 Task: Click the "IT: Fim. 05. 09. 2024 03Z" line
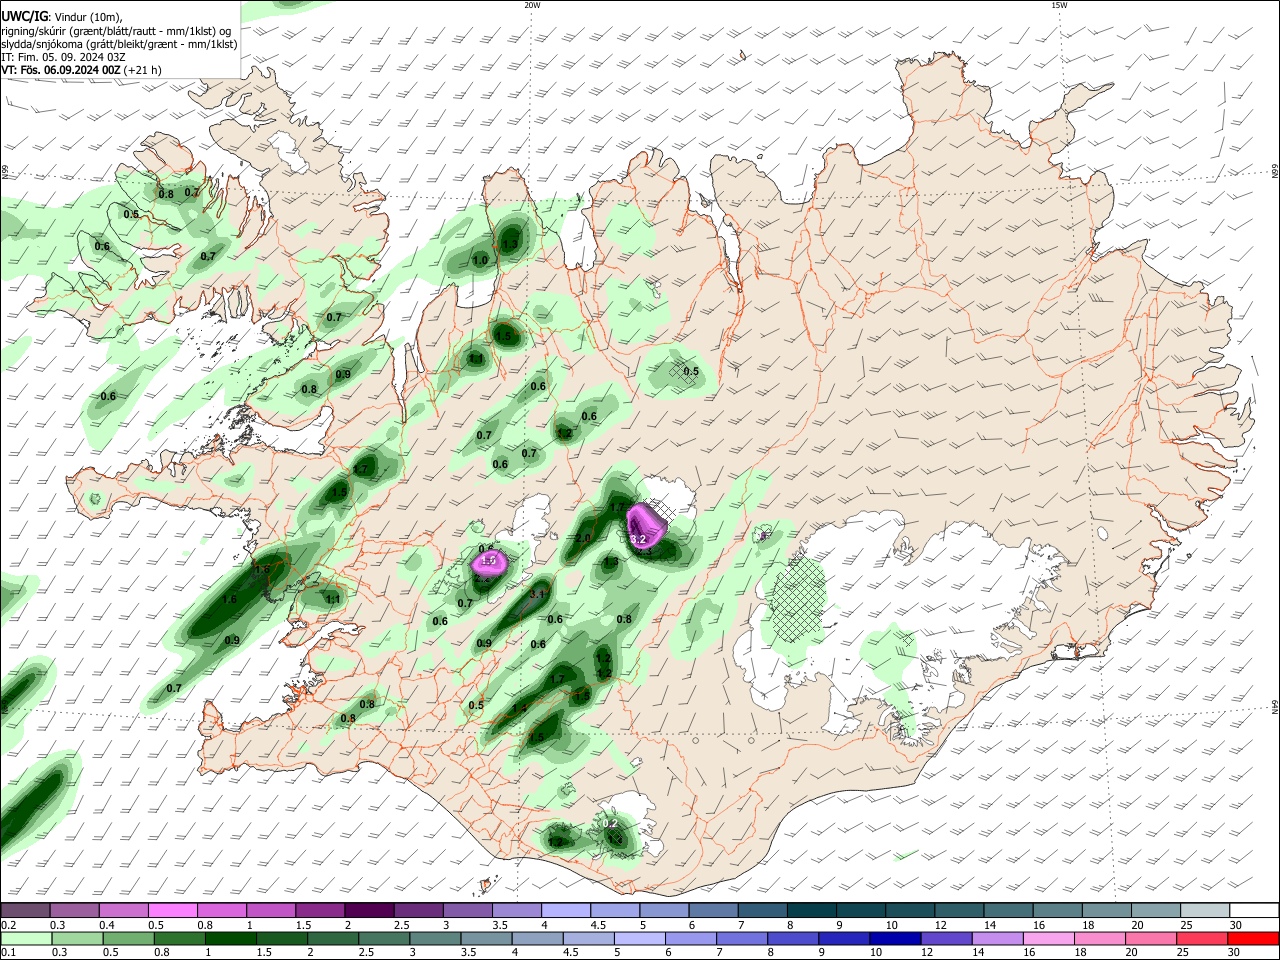(x=63, y=57)
